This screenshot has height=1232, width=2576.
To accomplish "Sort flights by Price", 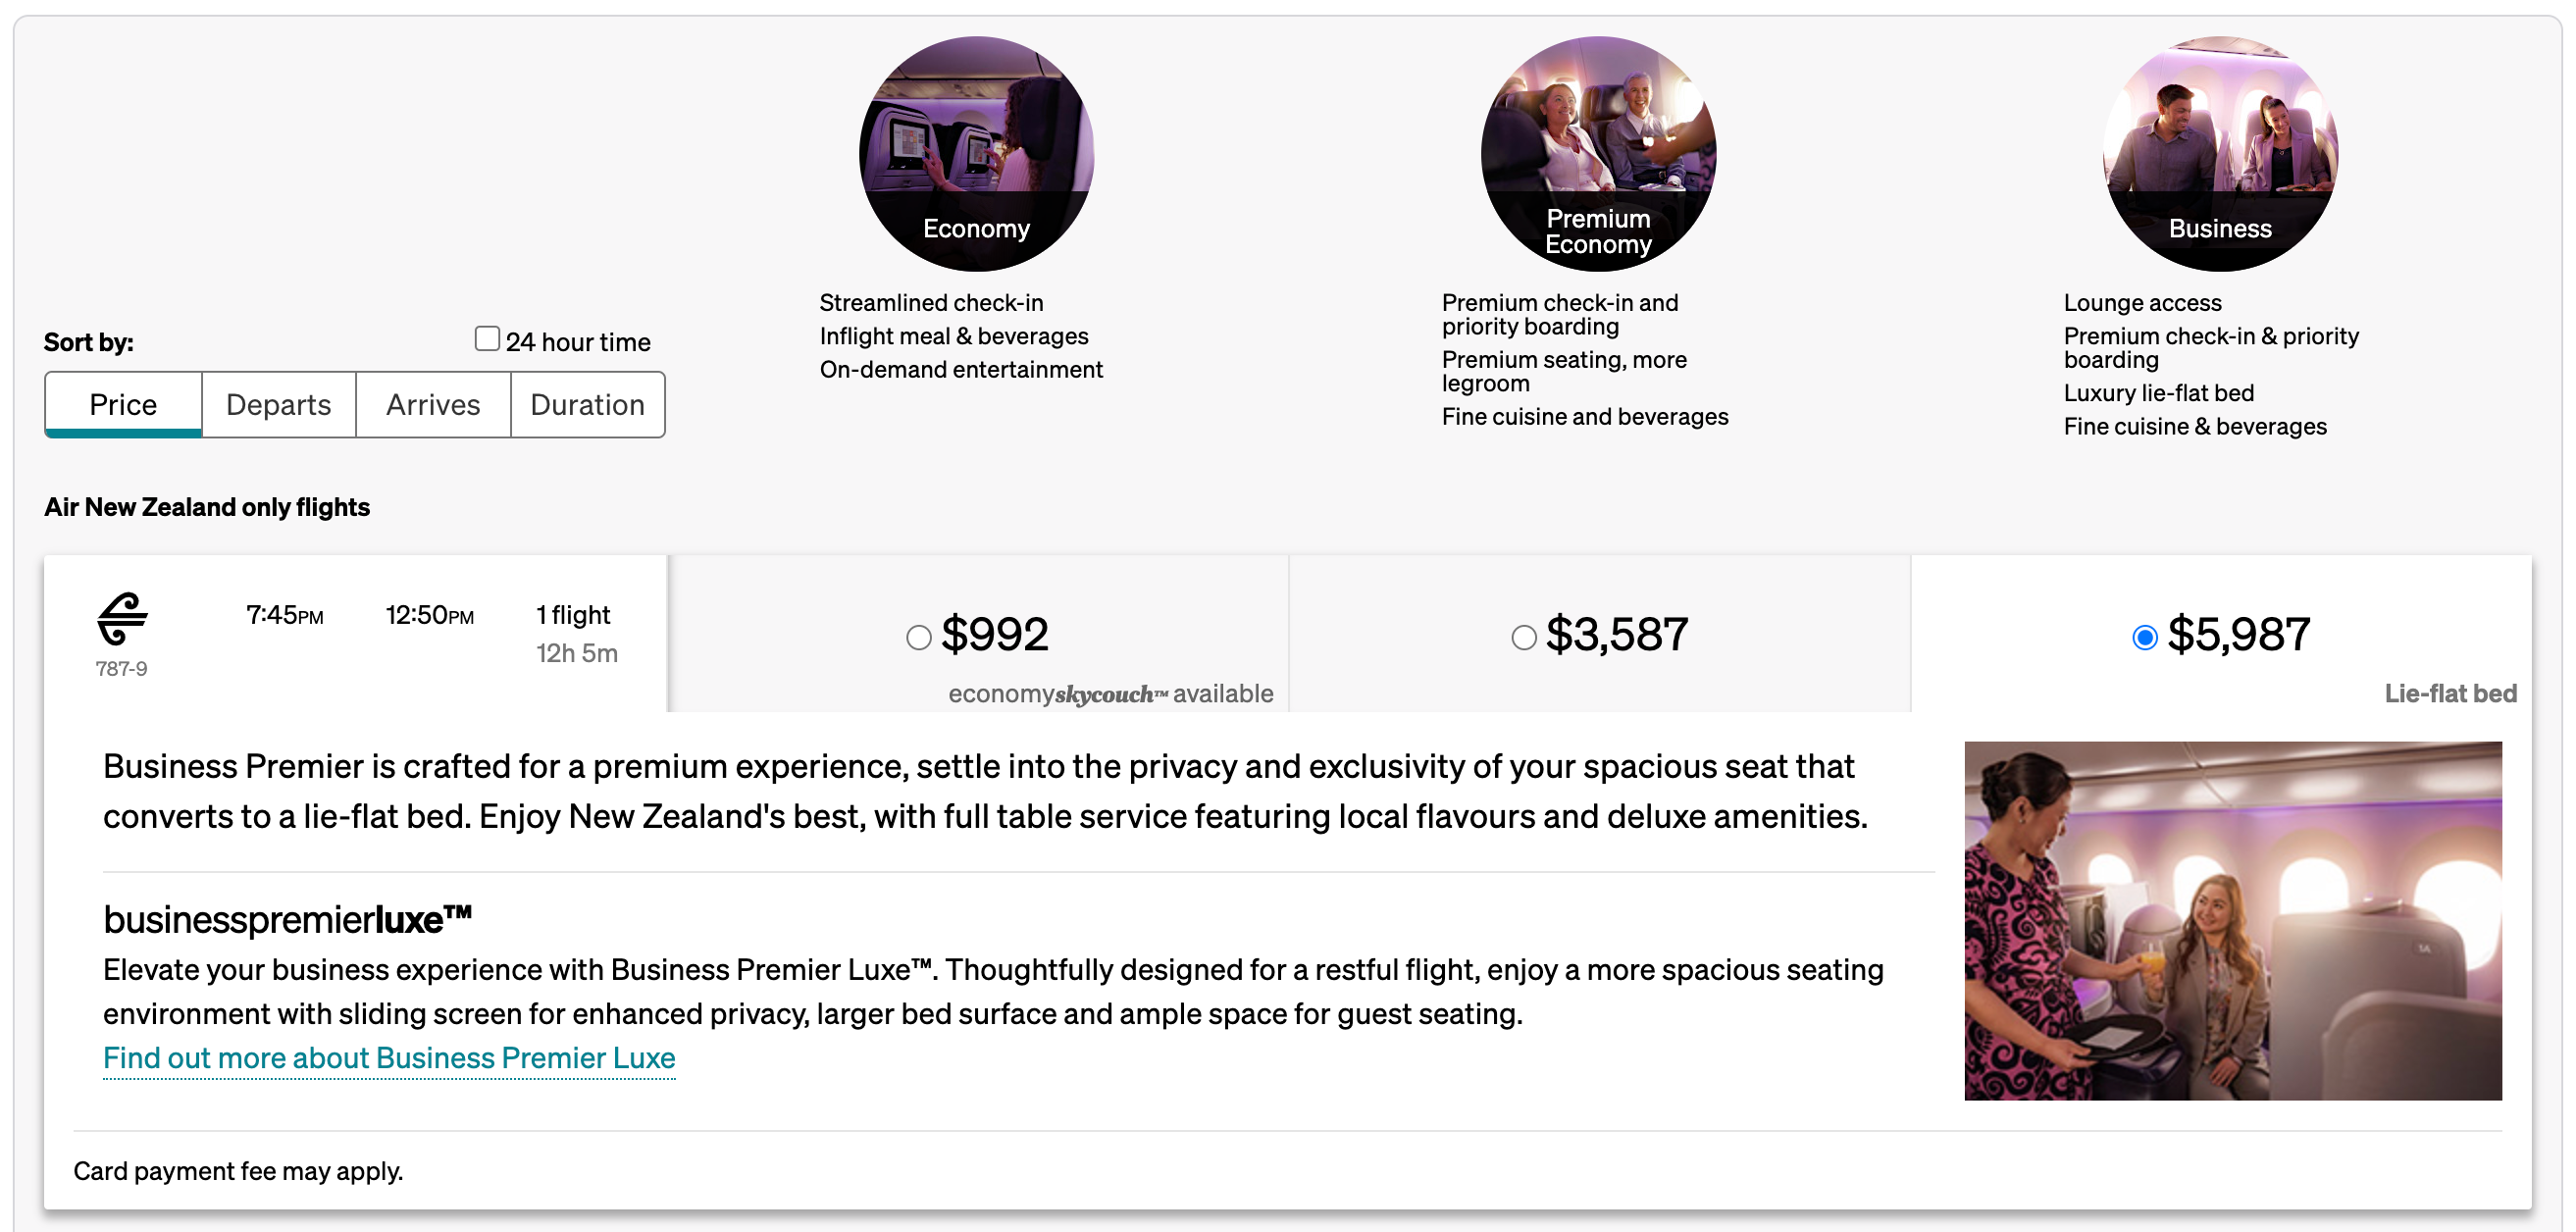I will (122, 404).
